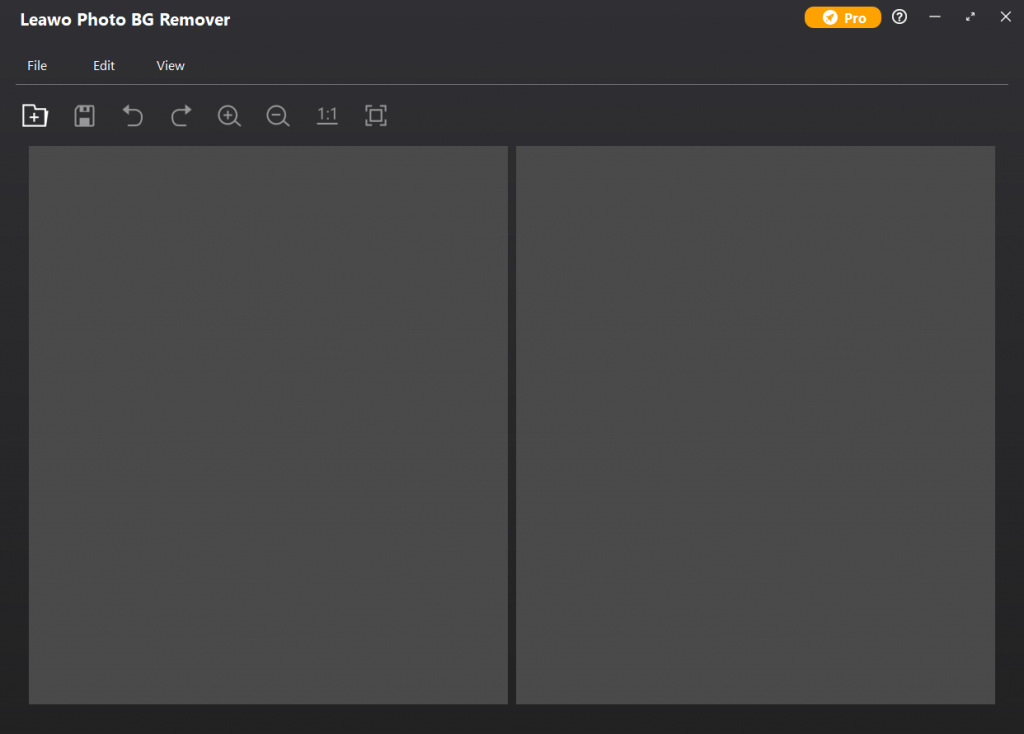Minimize the application window

pos(934,17)
